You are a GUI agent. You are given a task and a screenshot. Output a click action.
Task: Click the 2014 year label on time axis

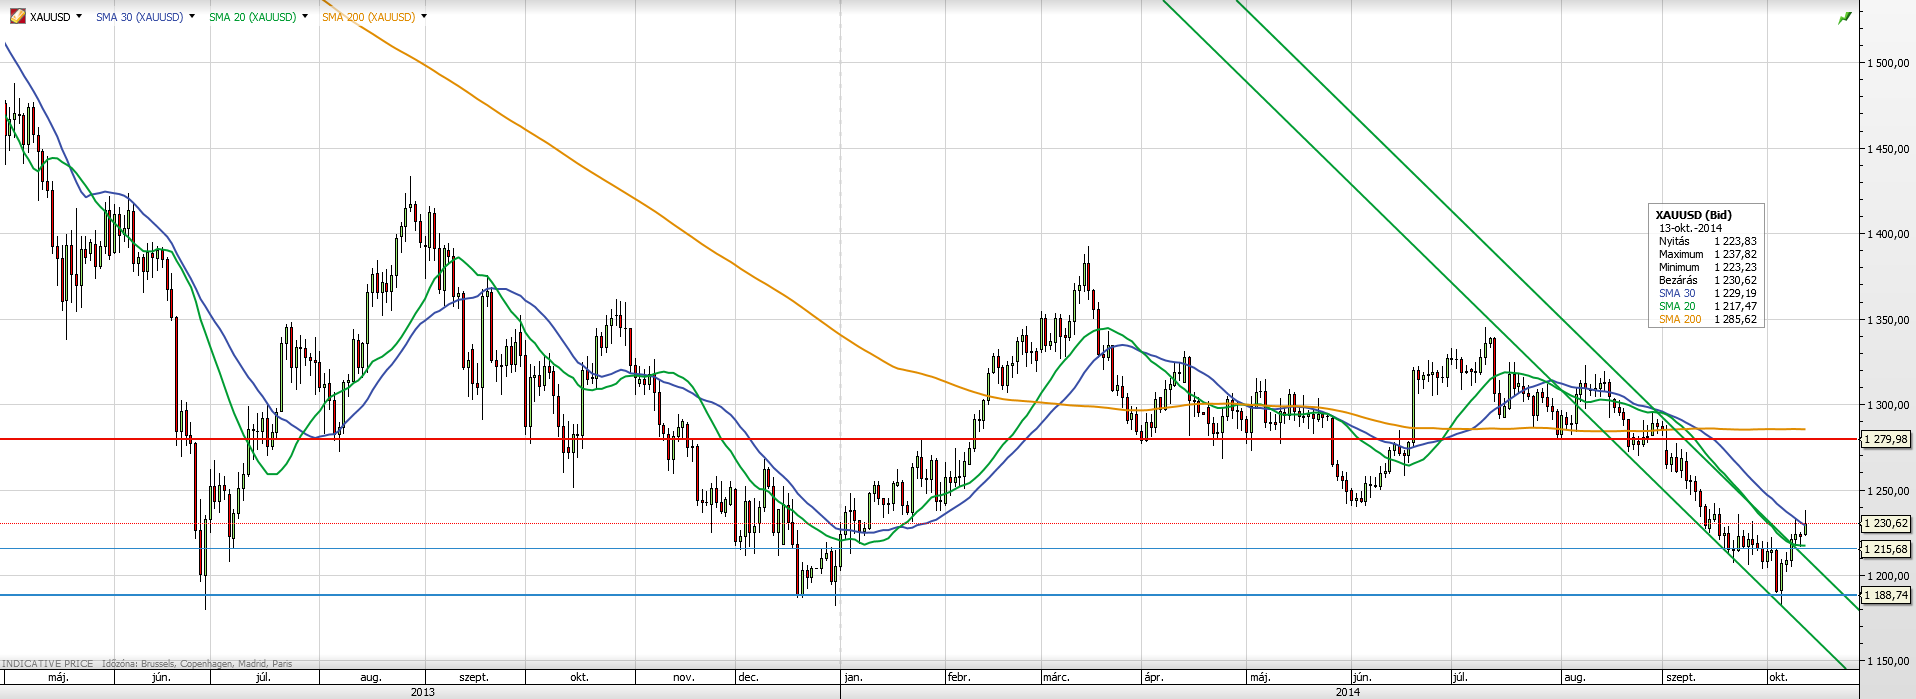(1348, 692)
